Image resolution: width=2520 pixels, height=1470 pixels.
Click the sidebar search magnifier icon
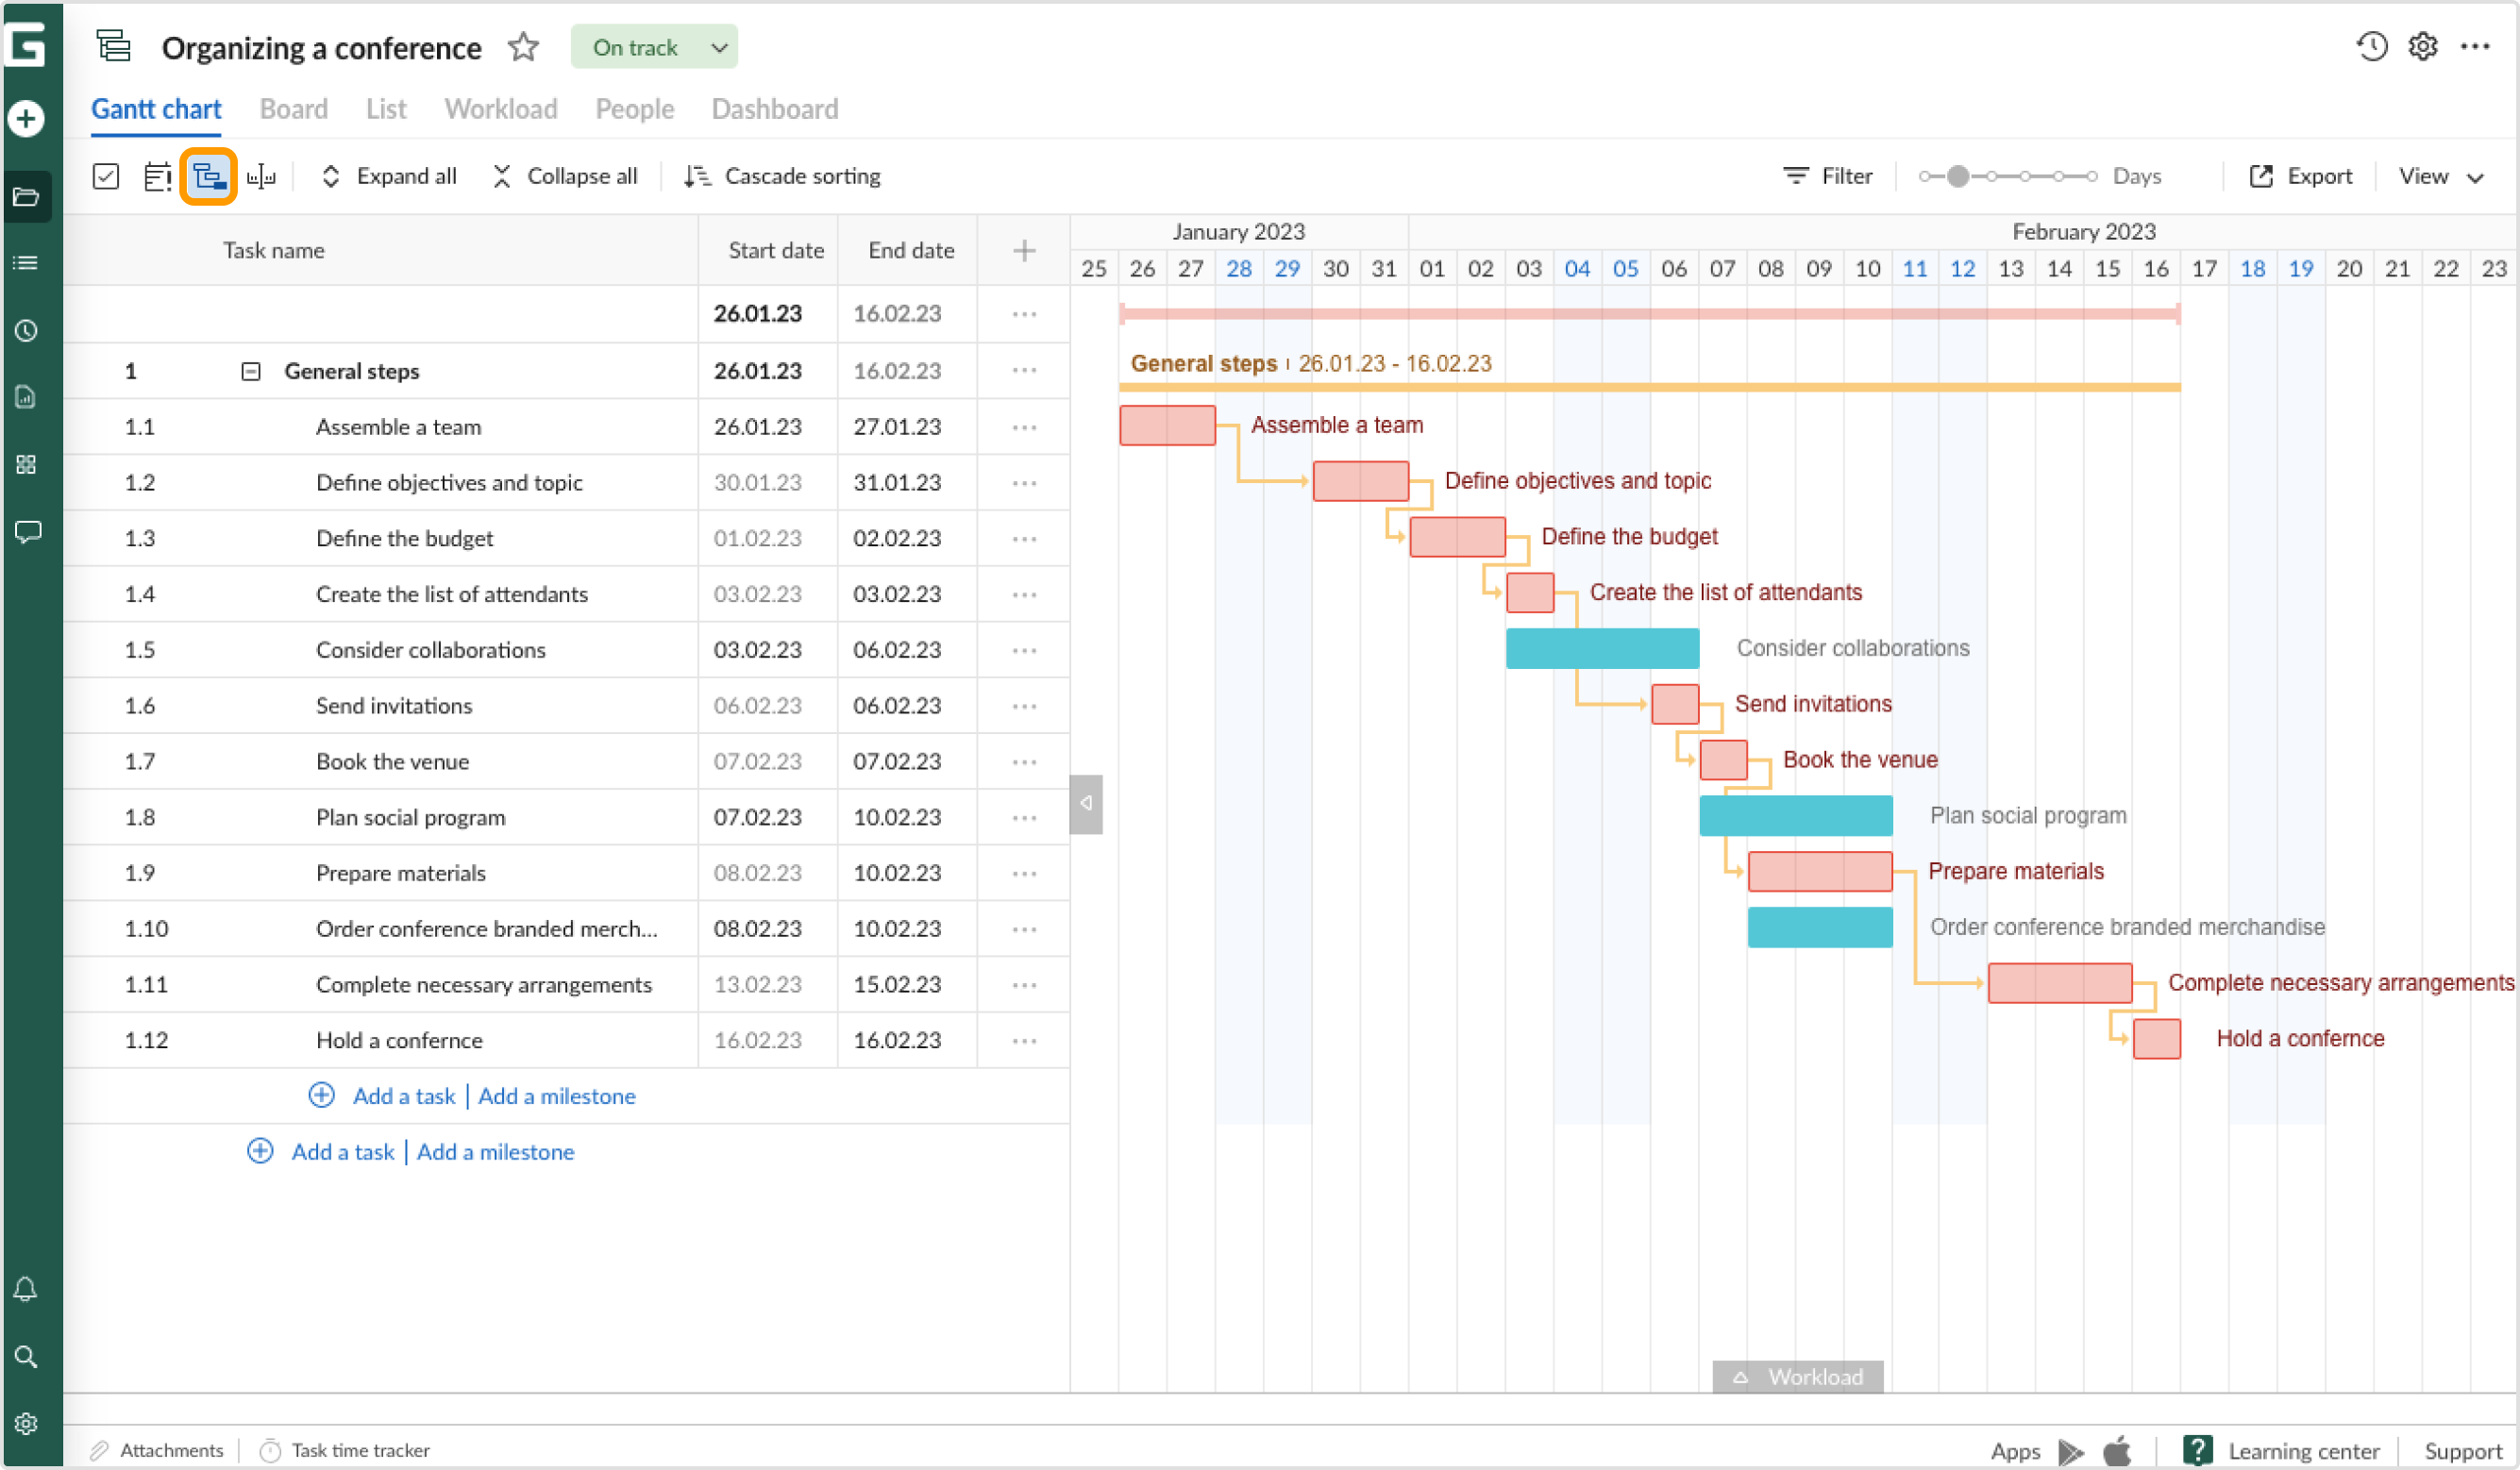coord(26,1357)
